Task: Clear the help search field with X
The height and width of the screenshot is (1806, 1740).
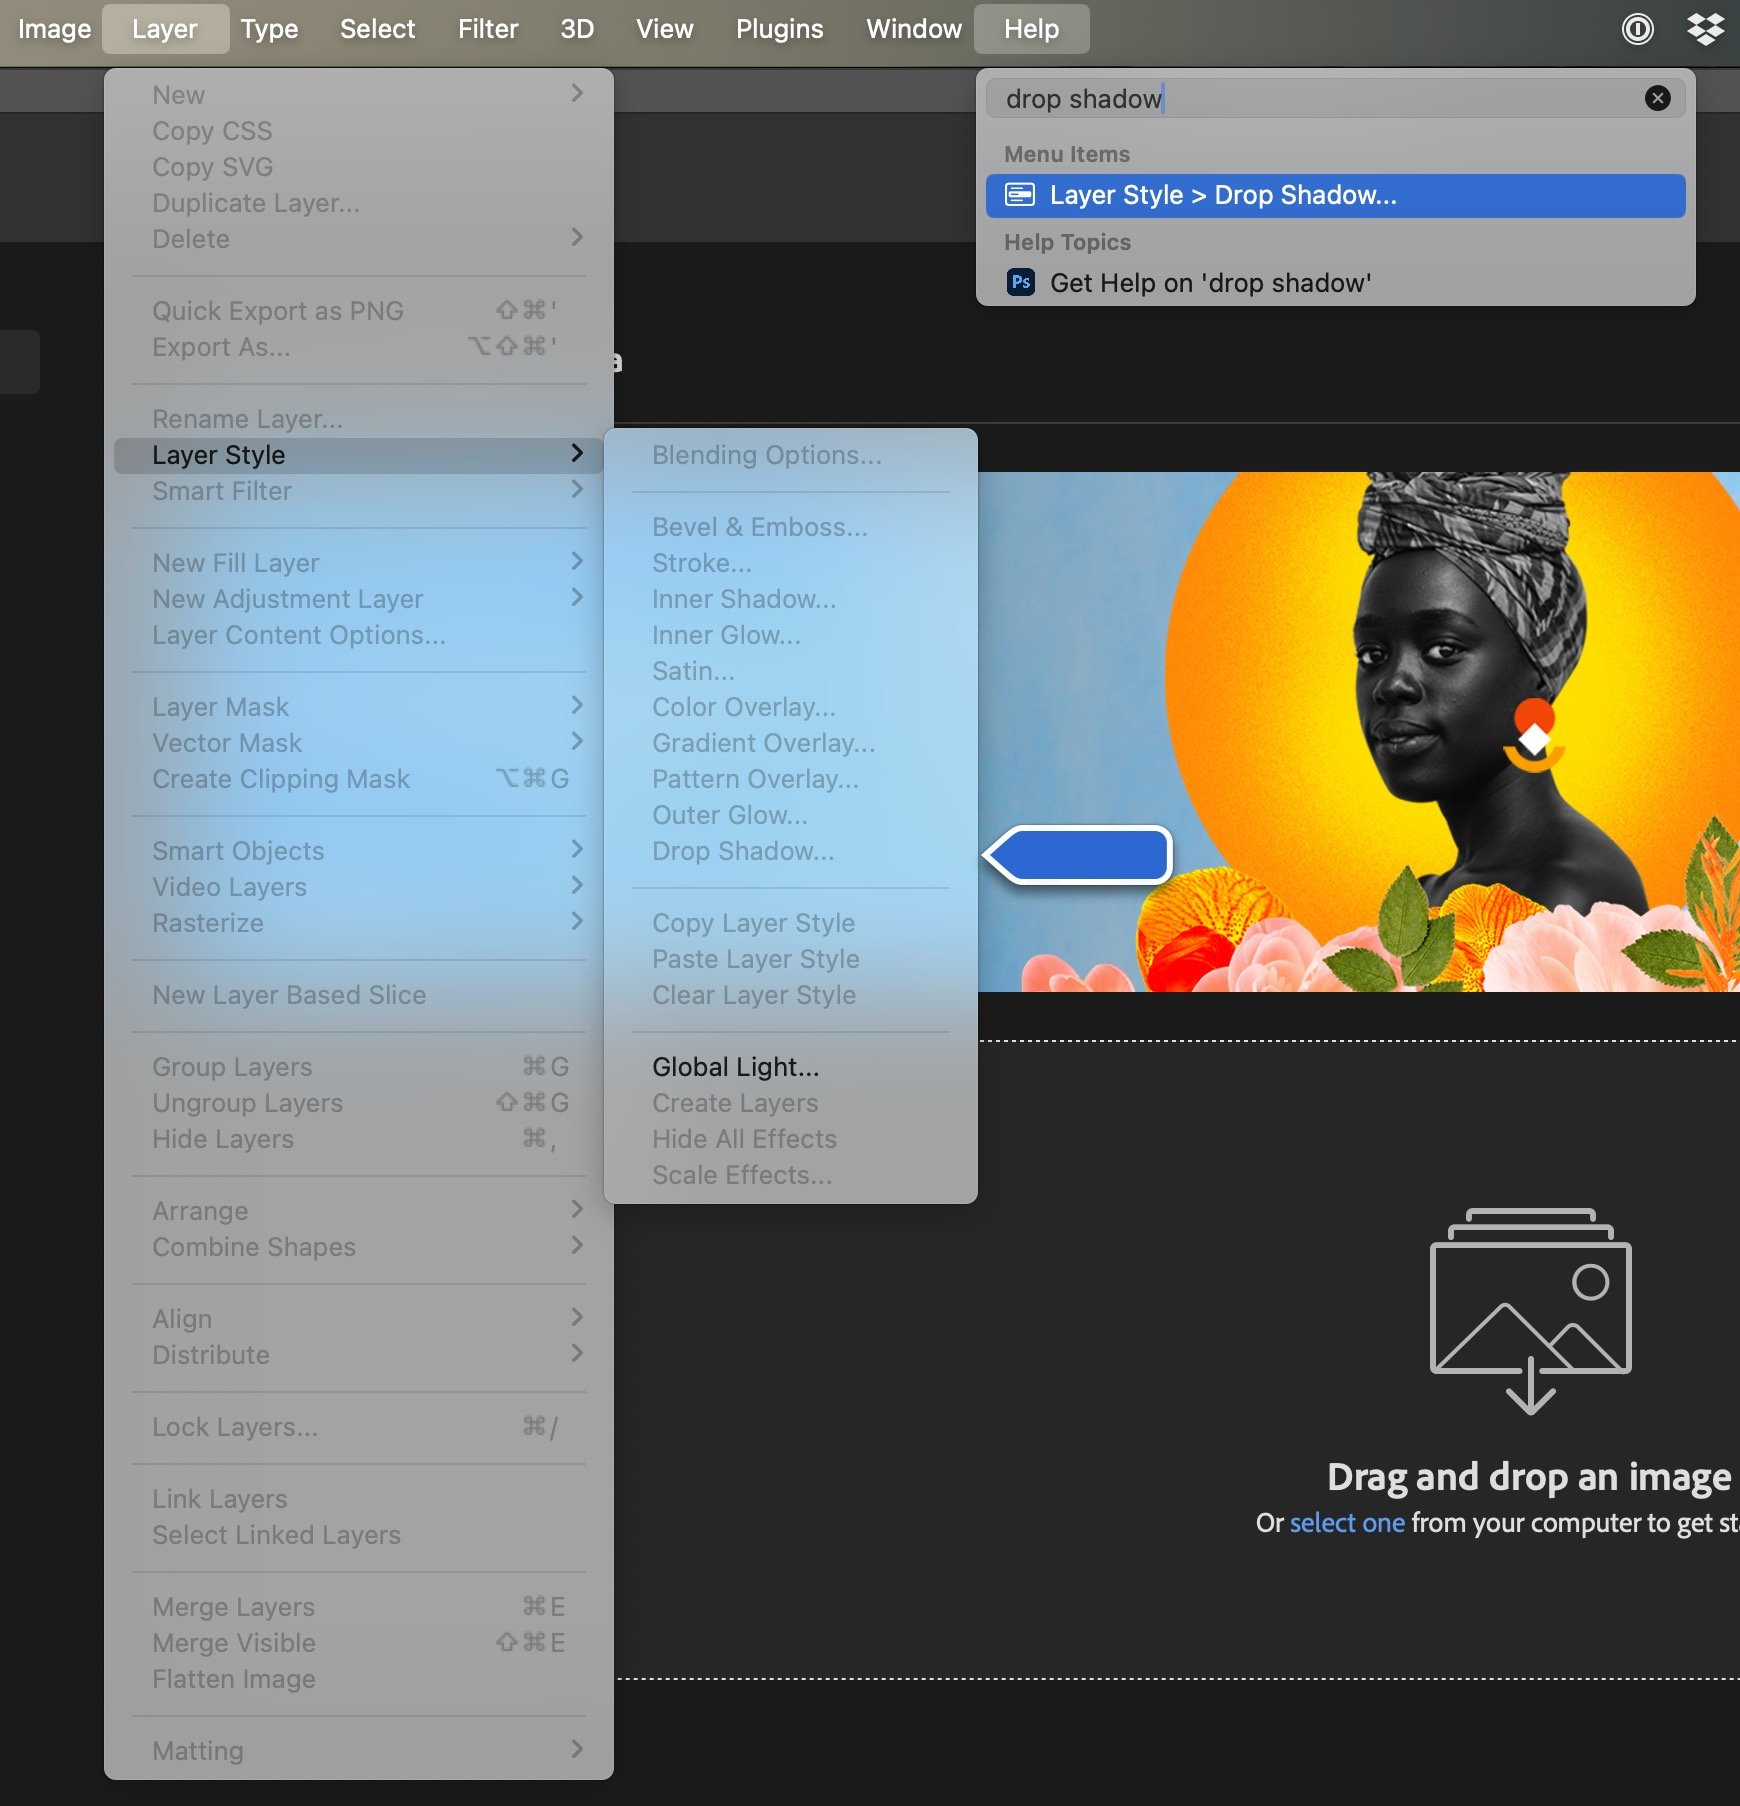Action: point(1657,98)
